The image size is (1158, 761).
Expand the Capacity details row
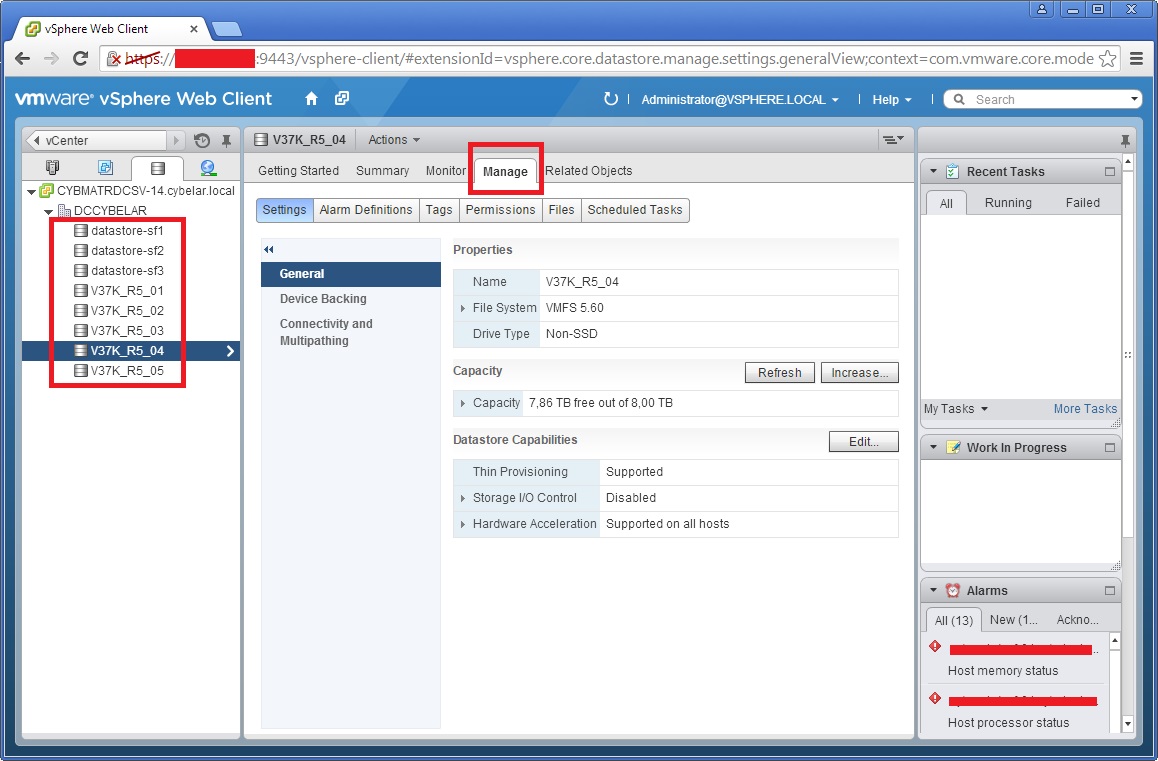(x=462, y=403)
